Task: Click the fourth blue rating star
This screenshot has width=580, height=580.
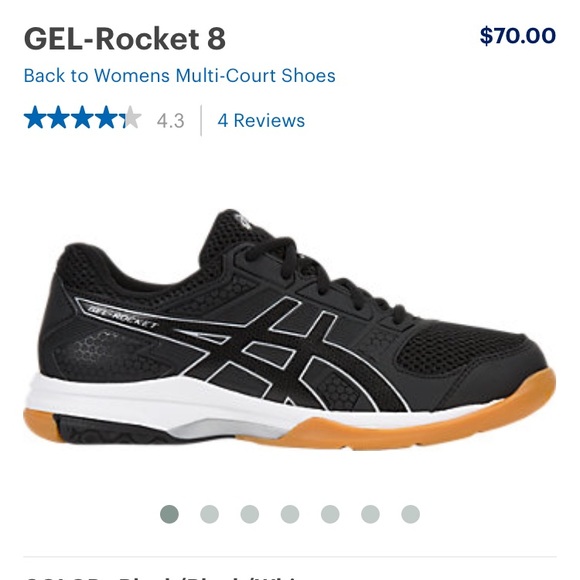Action: [107, 117]
